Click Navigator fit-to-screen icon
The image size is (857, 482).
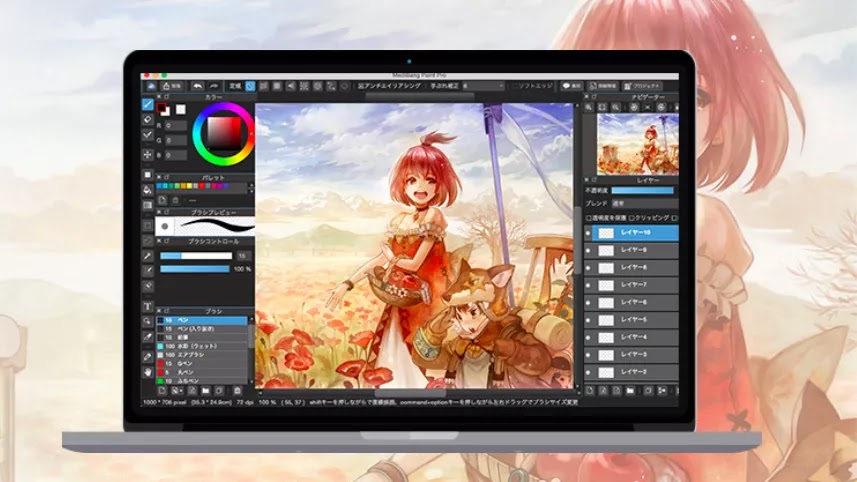[x=602, y=108]
